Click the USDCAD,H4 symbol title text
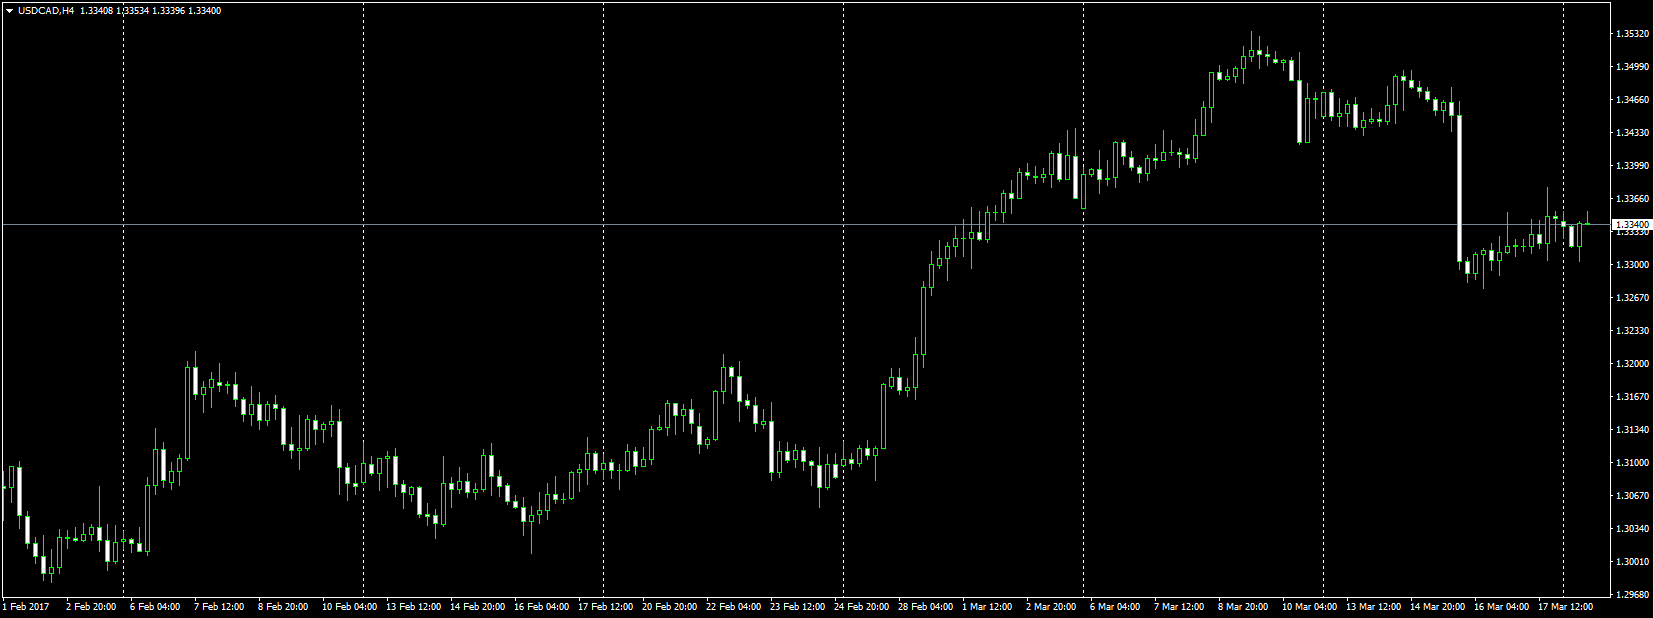The height and width of the screenshot is (618, 1654). 46,11
